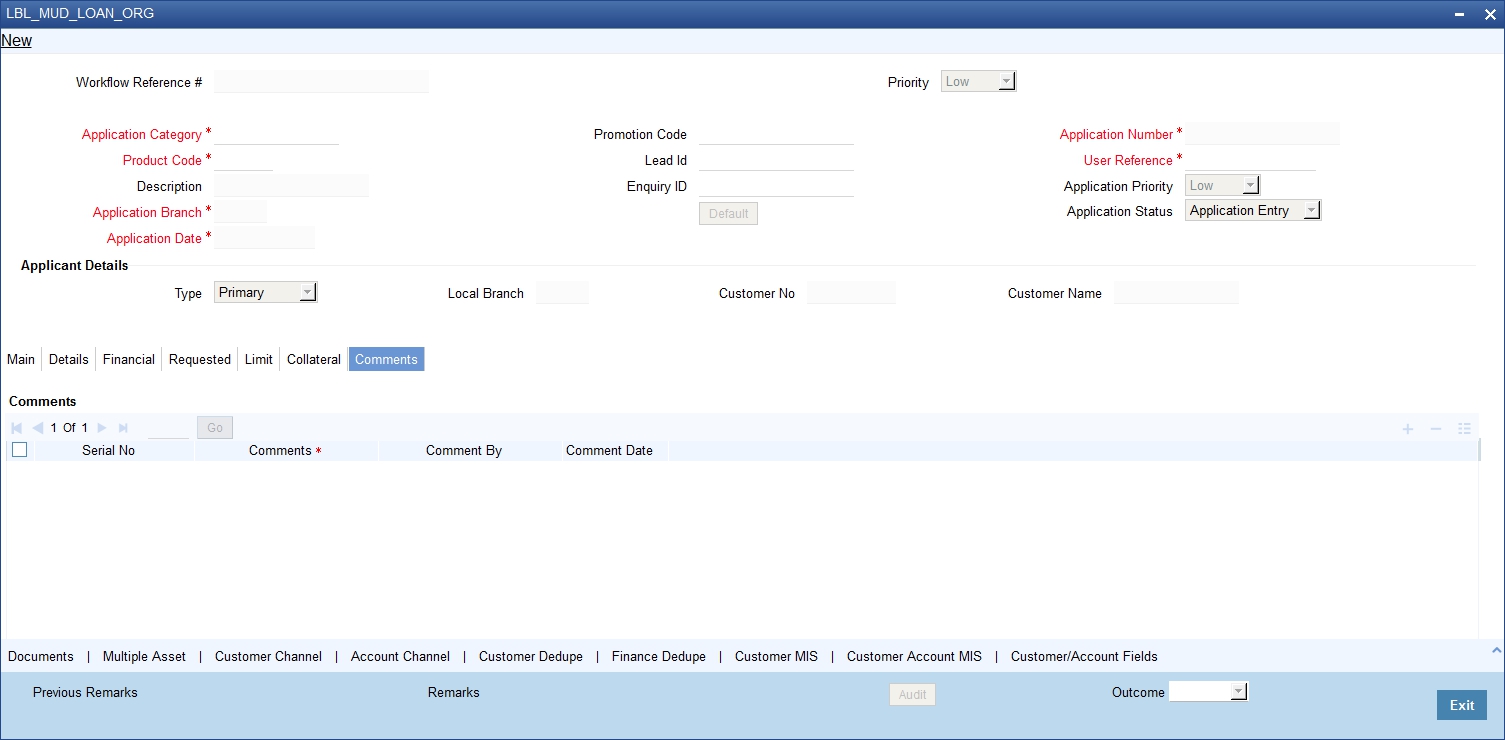Open single record view of Comments grid
Viewport: 1505px width, 740px height.
coord(1464,428)
